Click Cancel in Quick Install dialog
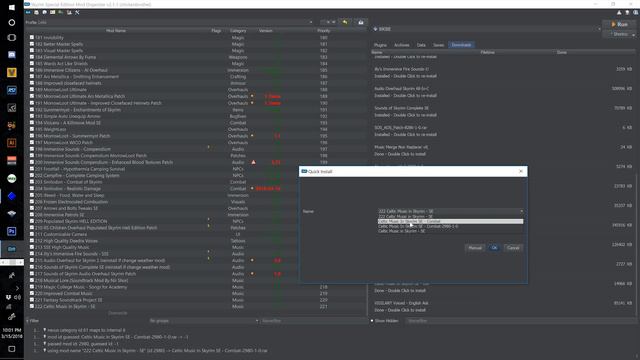The height and width of the screenshot is (360, 640). 513,248
